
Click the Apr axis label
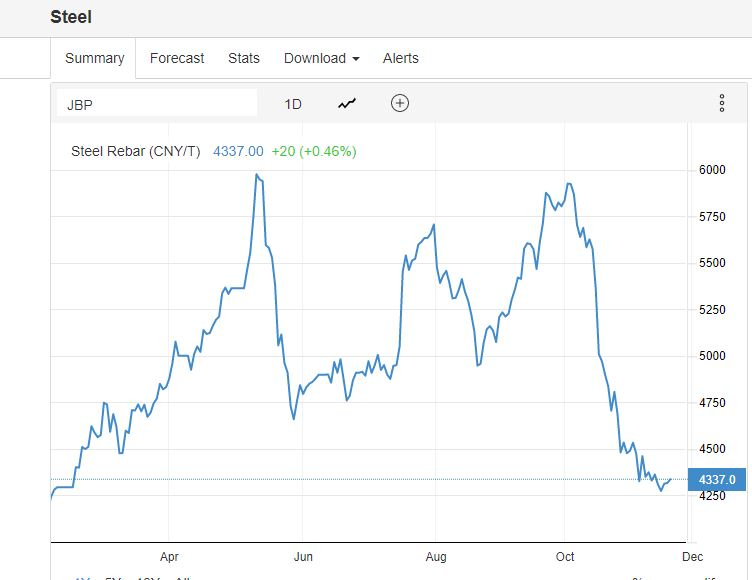click(x=169, y=556)
